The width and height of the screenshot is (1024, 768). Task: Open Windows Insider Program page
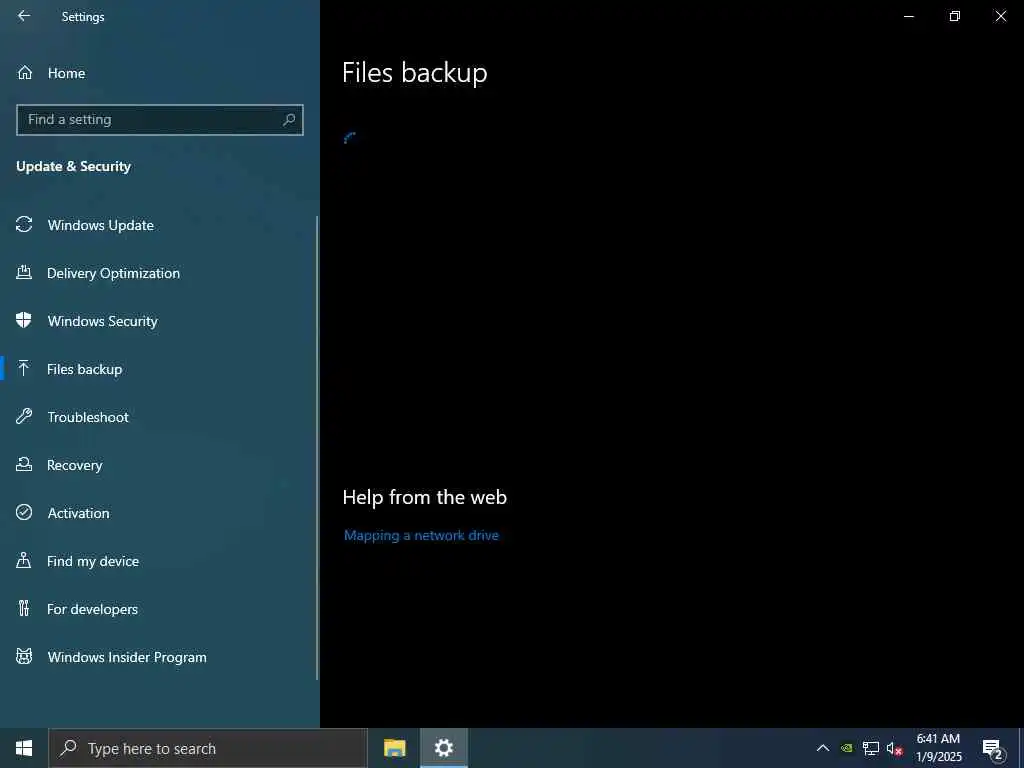coord(159,657)
